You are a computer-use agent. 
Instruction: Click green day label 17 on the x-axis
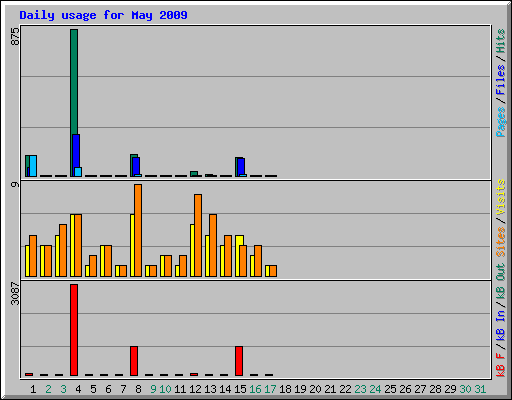[x=270, y=389]
